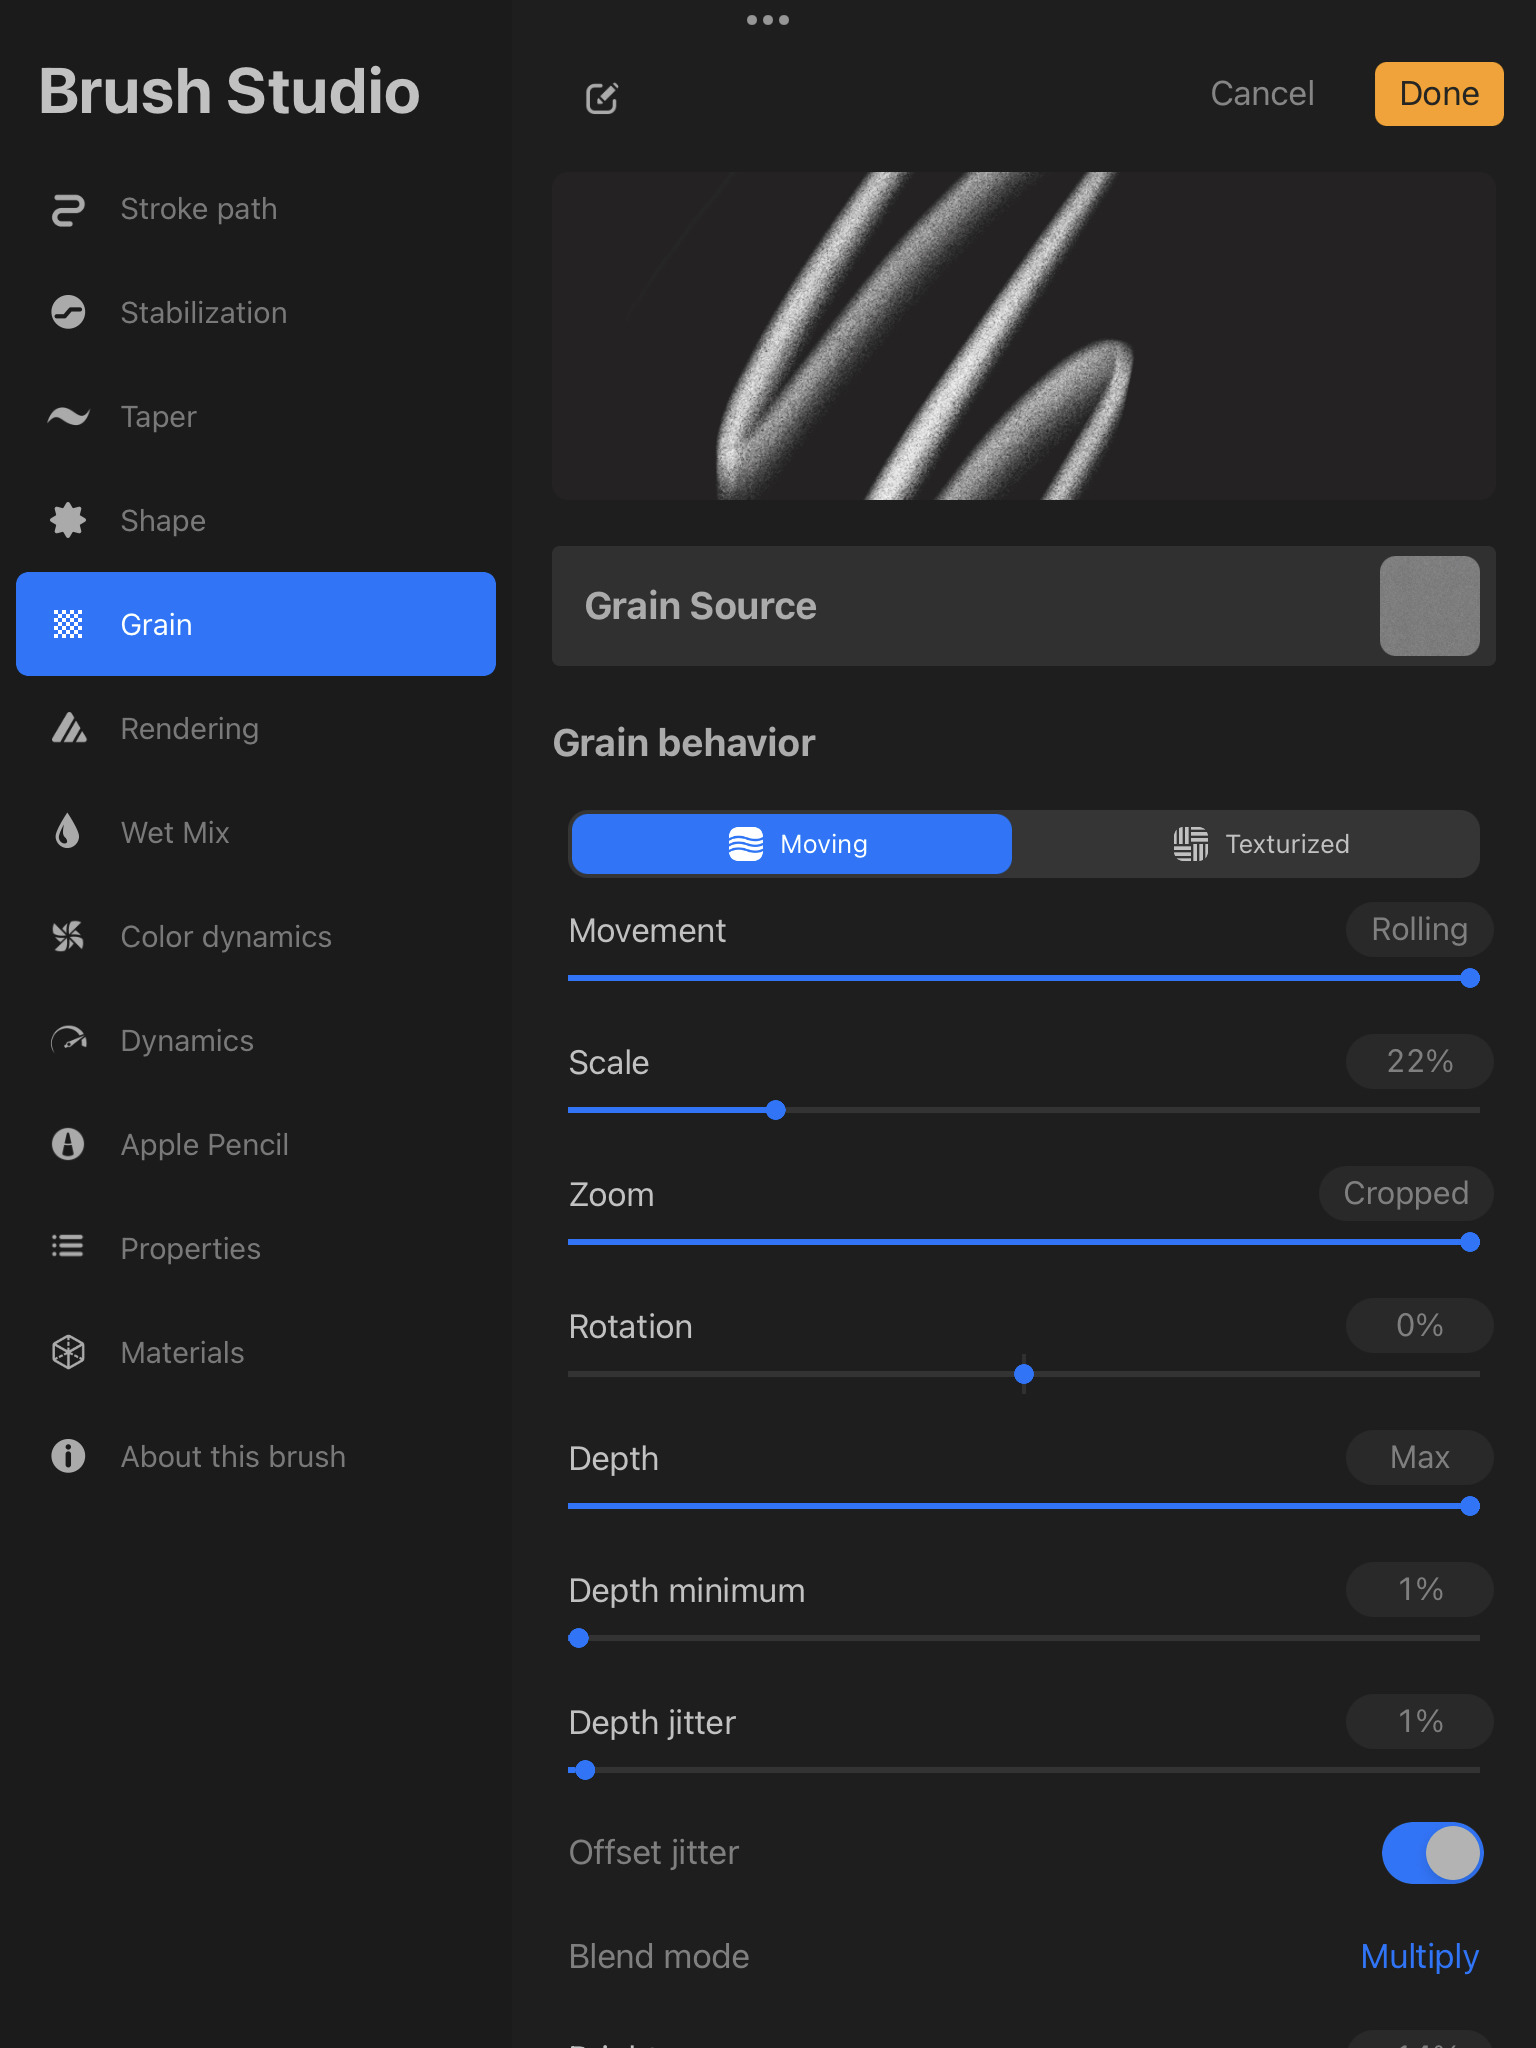The height and width of the screenshot is (2048, 1536).
Task: Click the Color dynamics pinwheel icon
Action: tap(68, 936)
